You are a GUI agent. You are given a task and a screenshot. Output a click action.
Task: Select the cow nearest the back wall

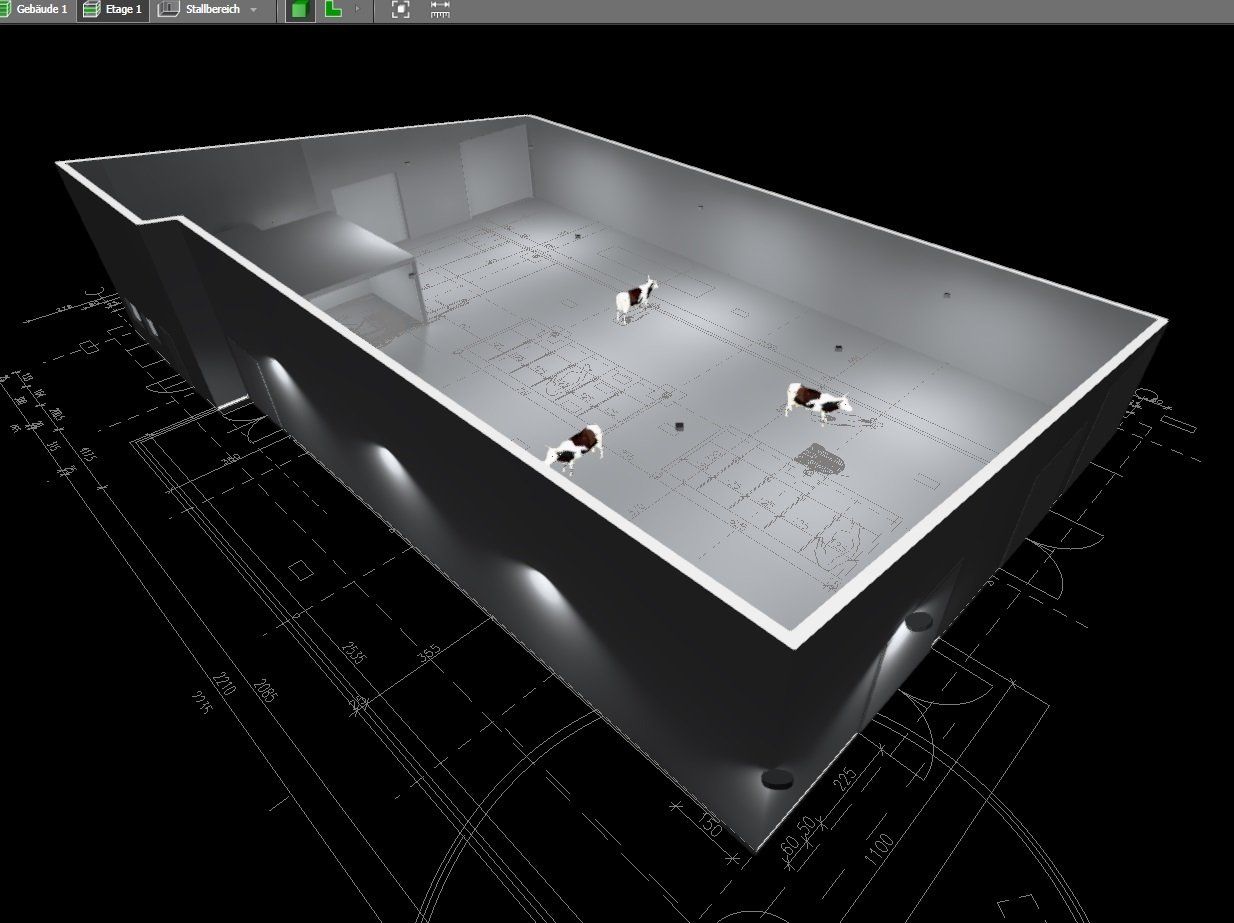636,299
